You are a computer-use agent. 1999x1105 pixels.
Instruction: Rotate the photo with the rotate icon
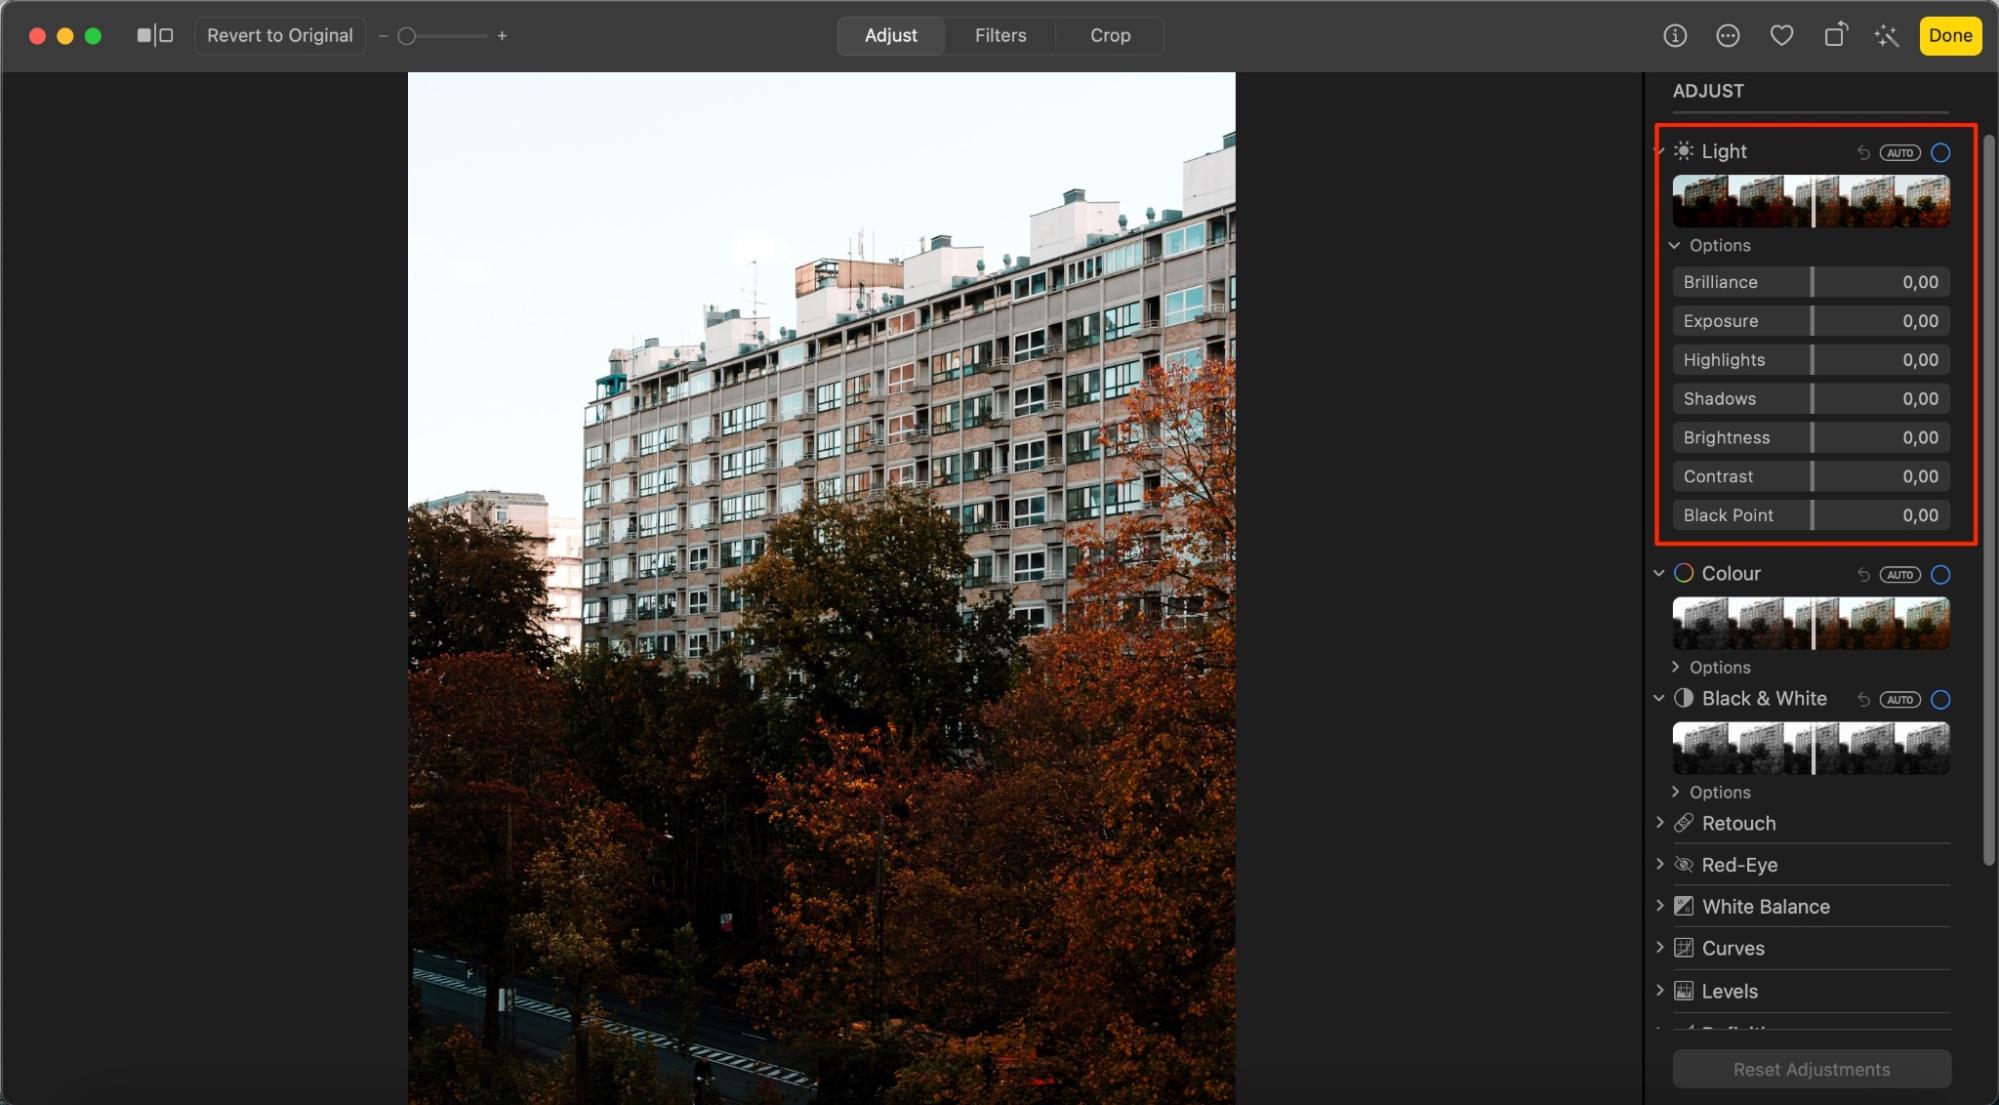(x=1835, y=35)
